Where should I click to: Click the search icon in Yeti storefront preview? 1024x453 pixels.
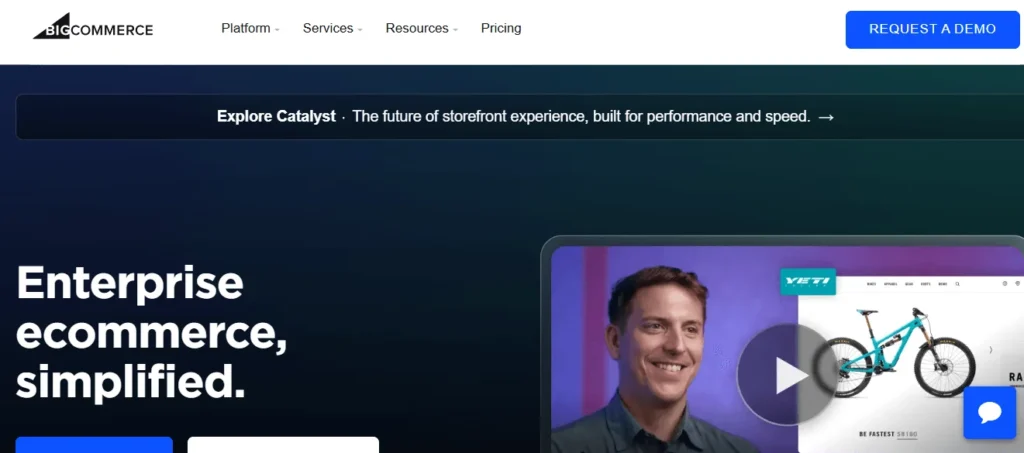pyautogui.click(x=957, y=284)
